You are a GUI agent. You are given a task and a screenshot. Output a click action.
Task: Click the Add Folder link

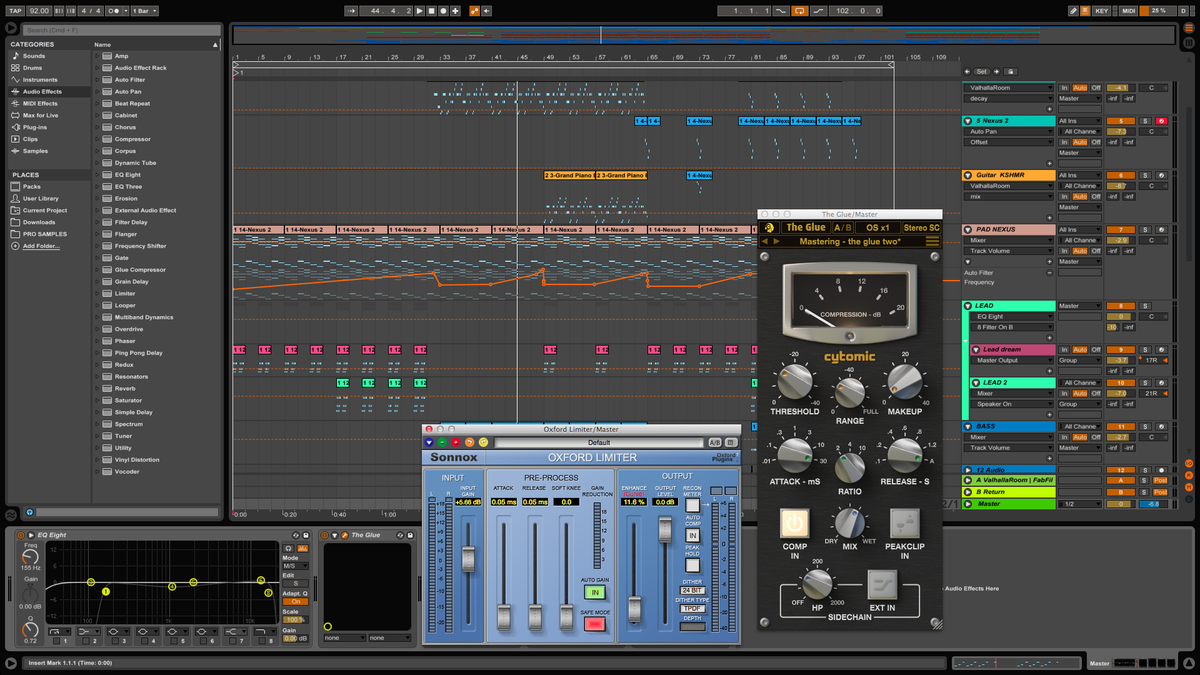coord(40,245)
